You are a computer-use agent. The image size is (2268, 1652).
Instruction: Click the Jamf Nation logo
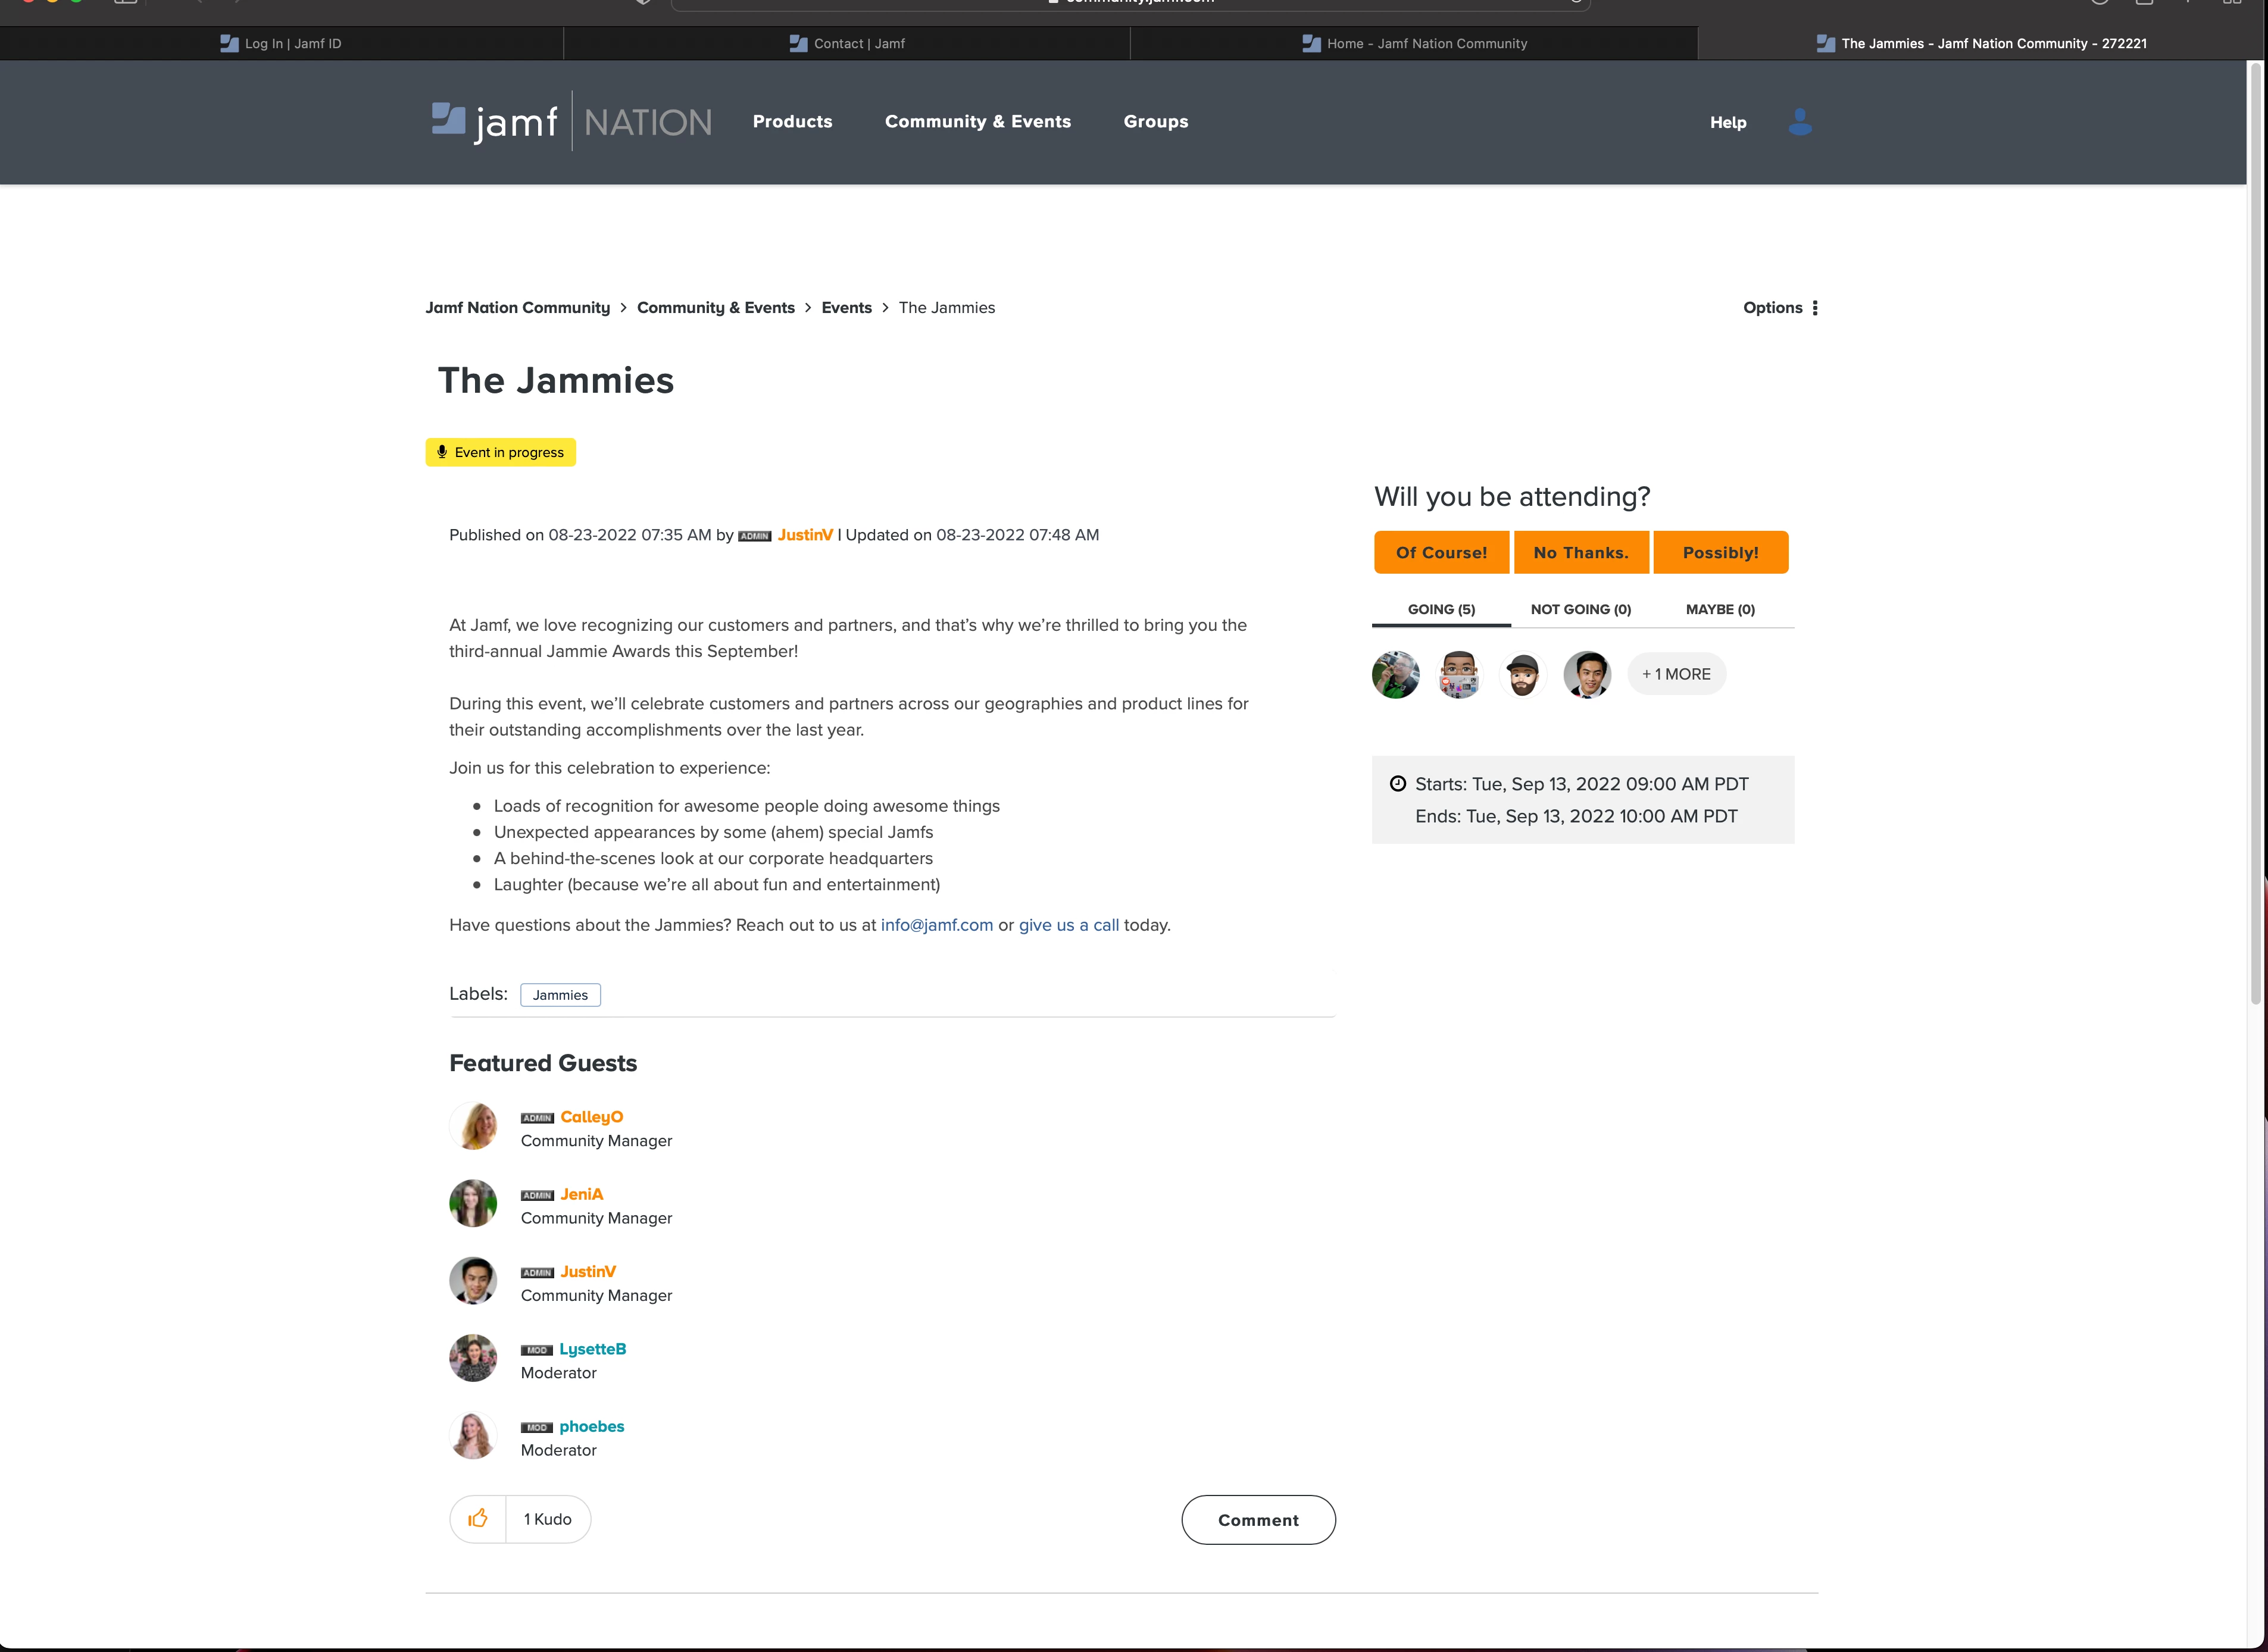click(571, 122)
